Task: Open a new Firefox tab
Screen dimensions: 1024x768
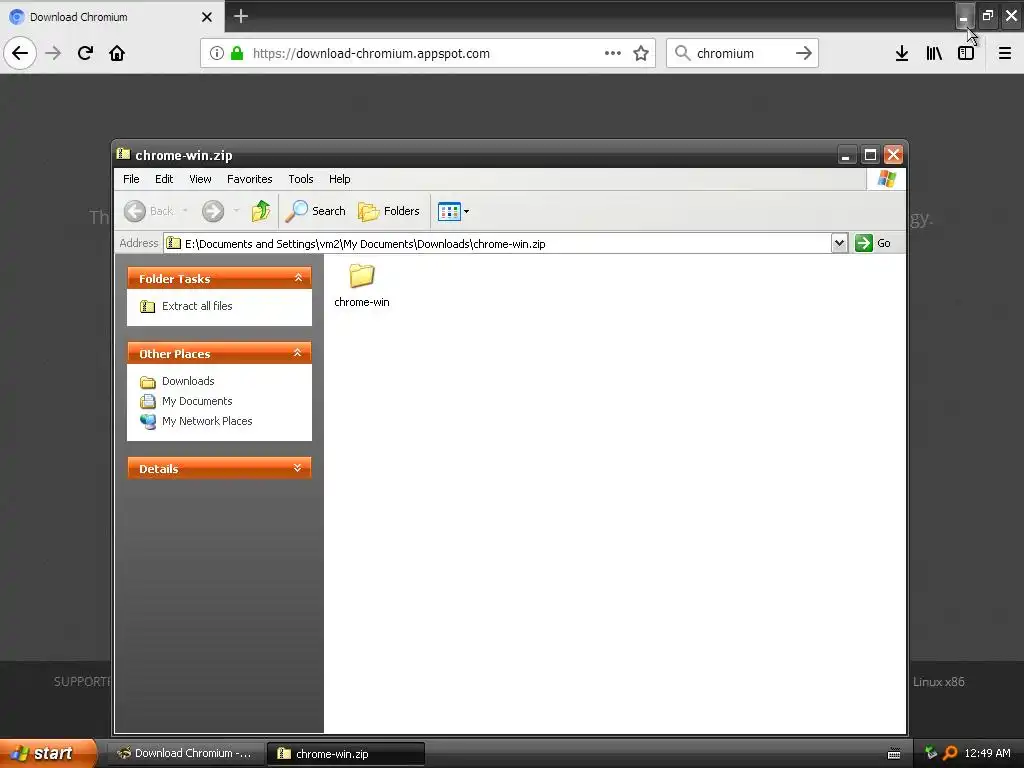Action: [x=241, y=16]
